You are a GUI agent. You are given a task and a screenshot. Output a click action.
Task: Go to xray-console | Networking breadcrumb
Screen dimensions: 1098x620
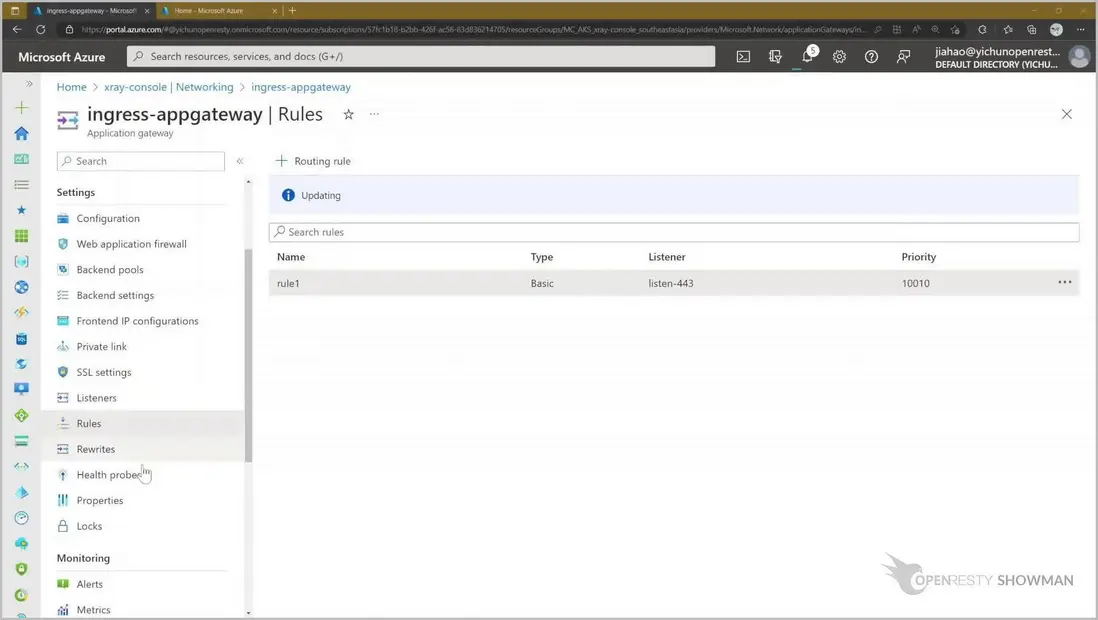pos(168,87)
